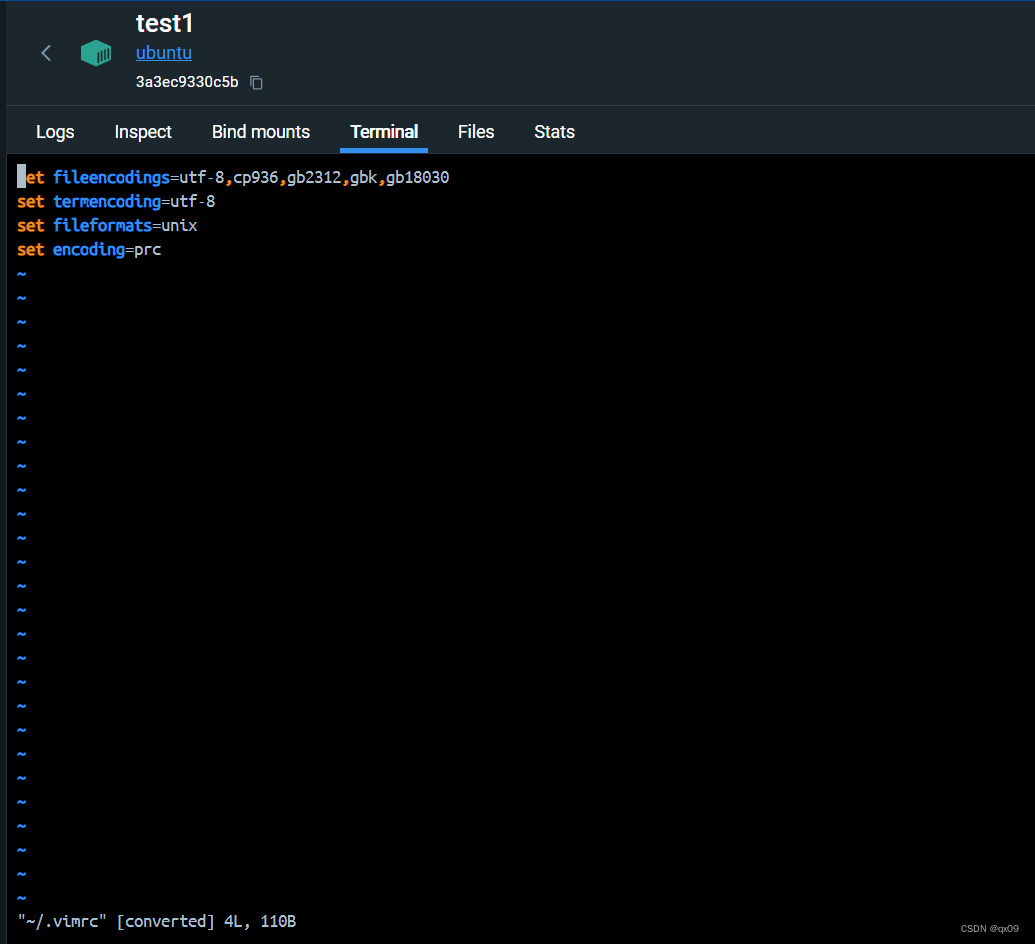The image size is (1035, 944).
Task: Click the active Terminal tab
Action: click(x=383, y=131)
